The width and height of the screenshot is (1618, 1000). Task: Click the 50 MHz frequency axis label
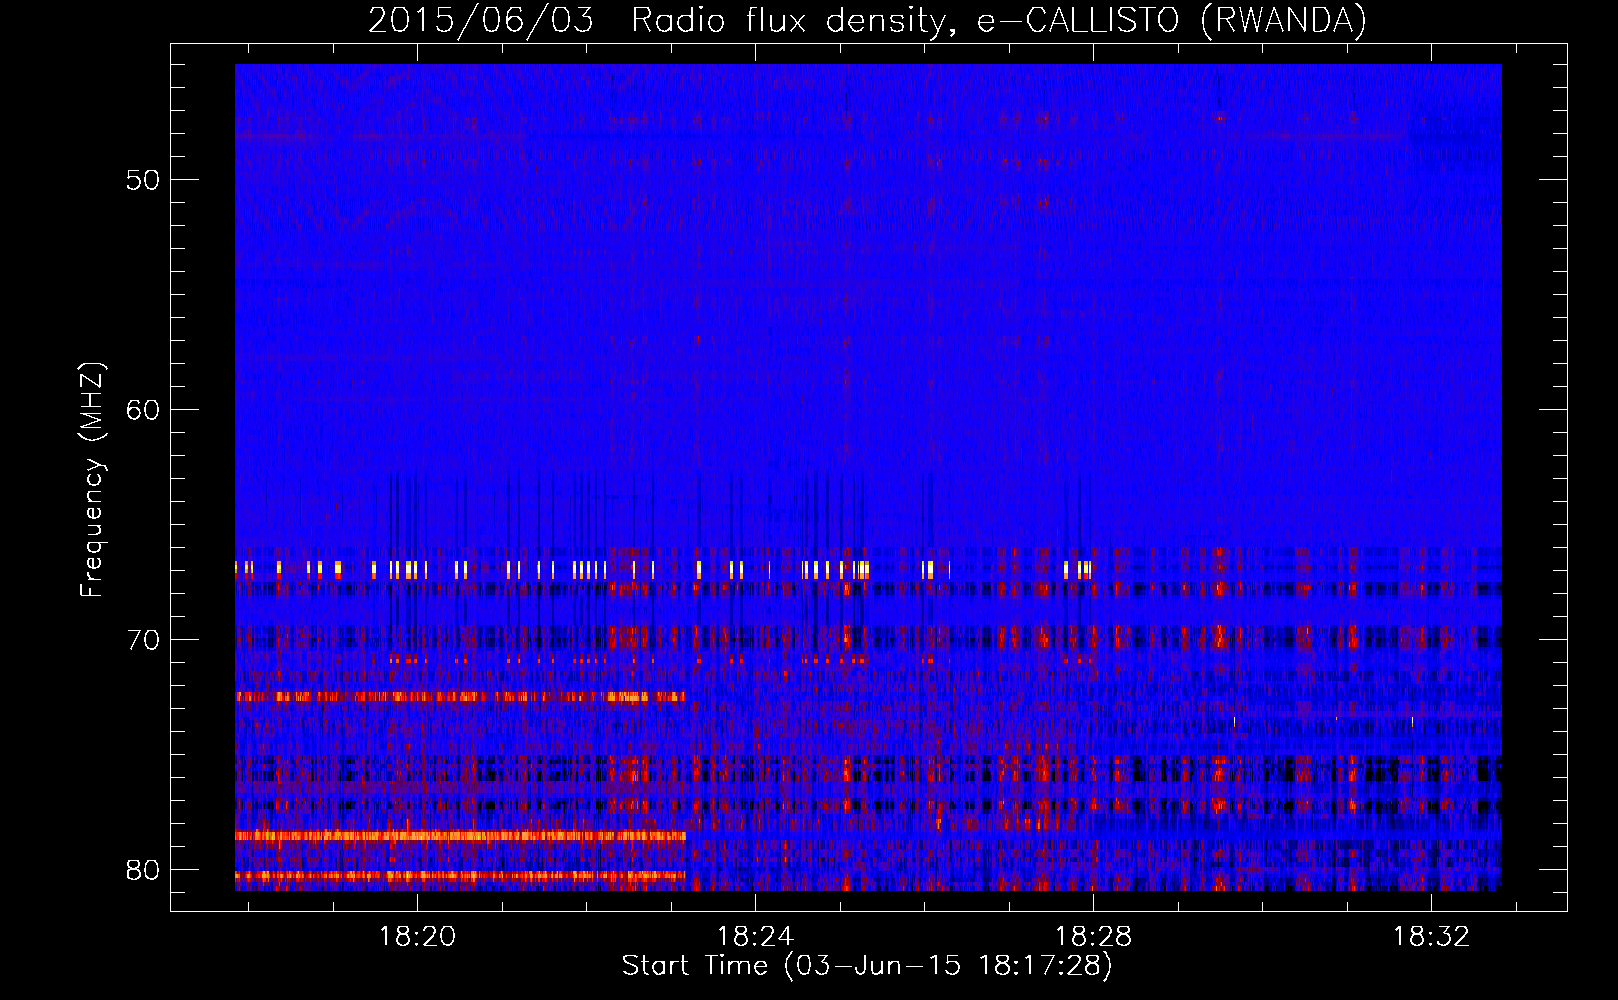[143, 181]
